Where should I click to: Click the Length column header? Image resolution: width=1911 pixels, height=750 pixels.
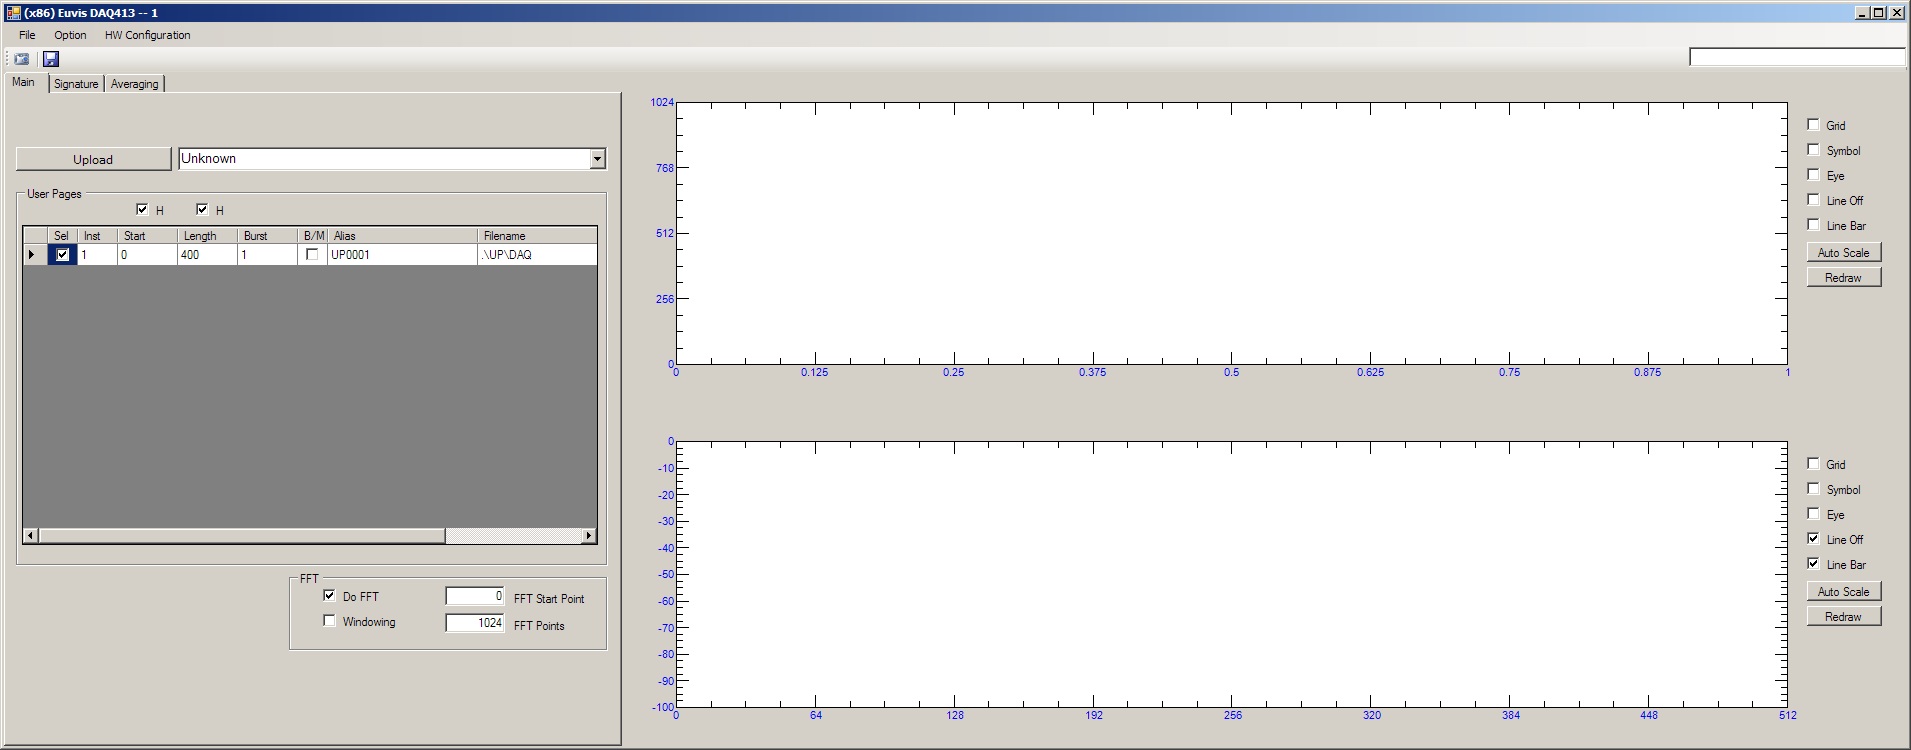(207, 236)
